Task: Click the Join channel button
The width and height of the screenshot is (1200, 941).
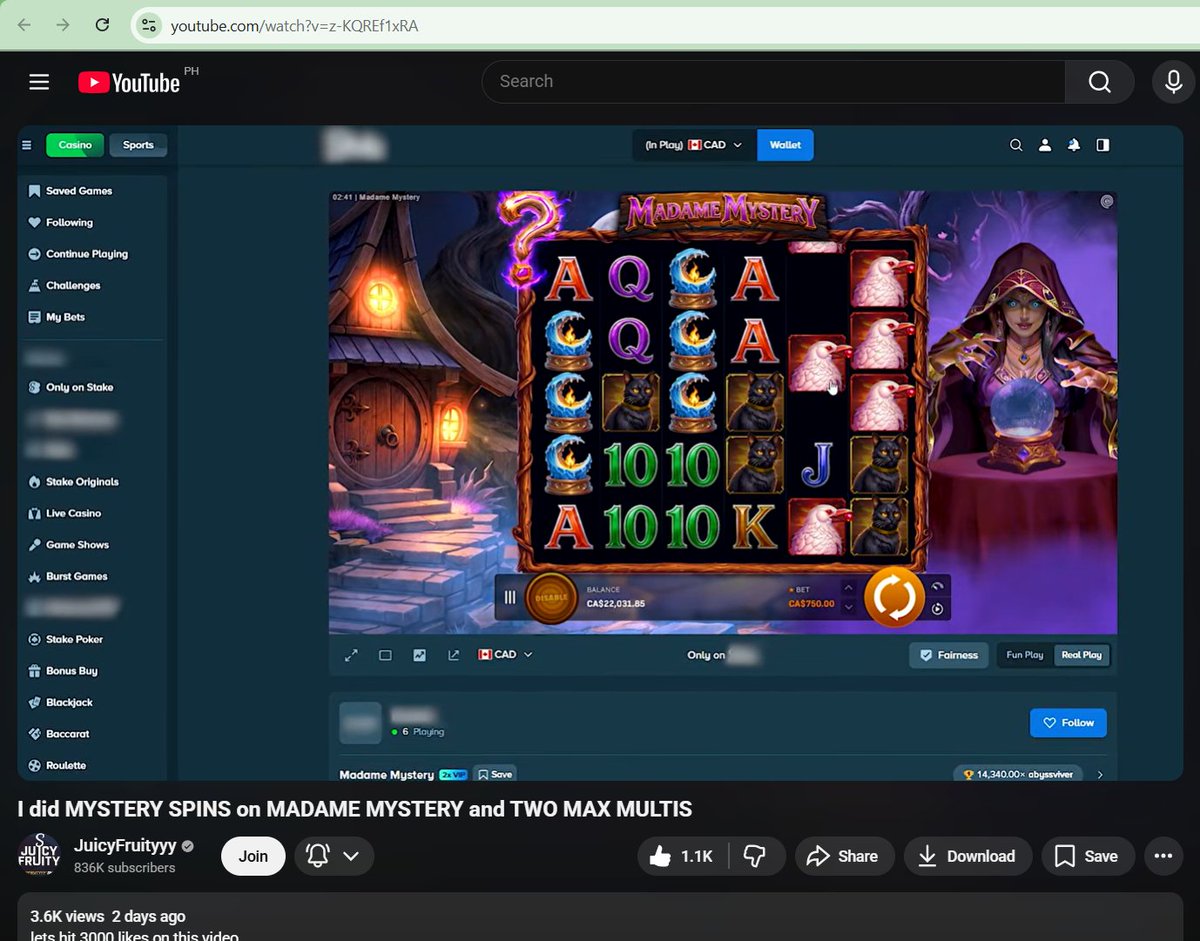Action: [253, 856]
